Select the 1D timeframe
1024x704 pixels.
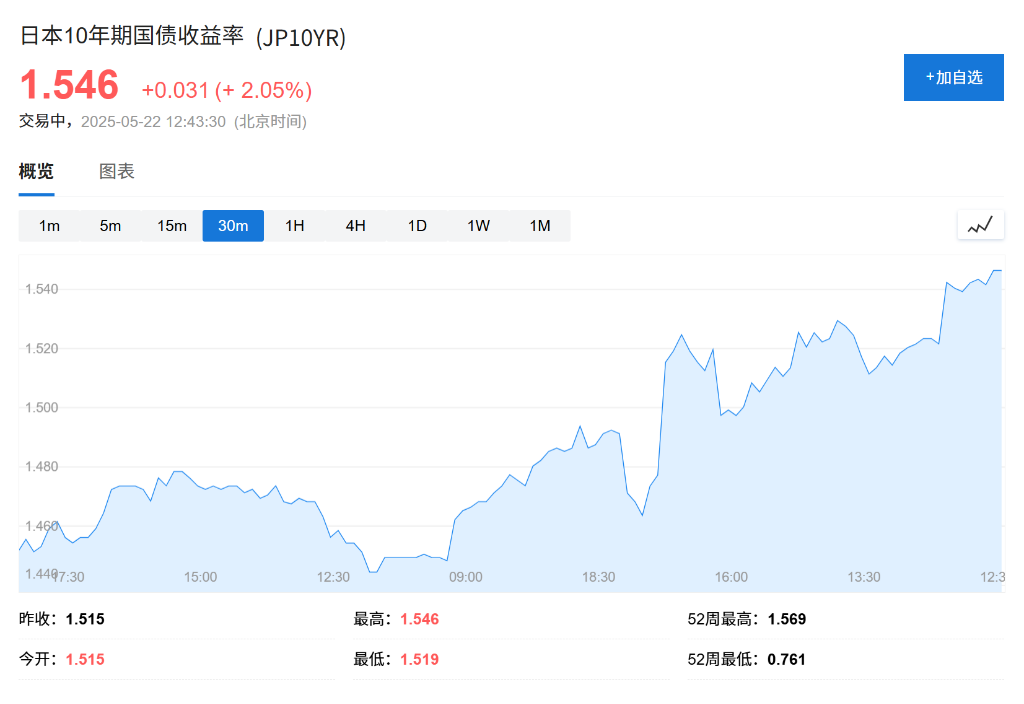click(x=417, y=226)
